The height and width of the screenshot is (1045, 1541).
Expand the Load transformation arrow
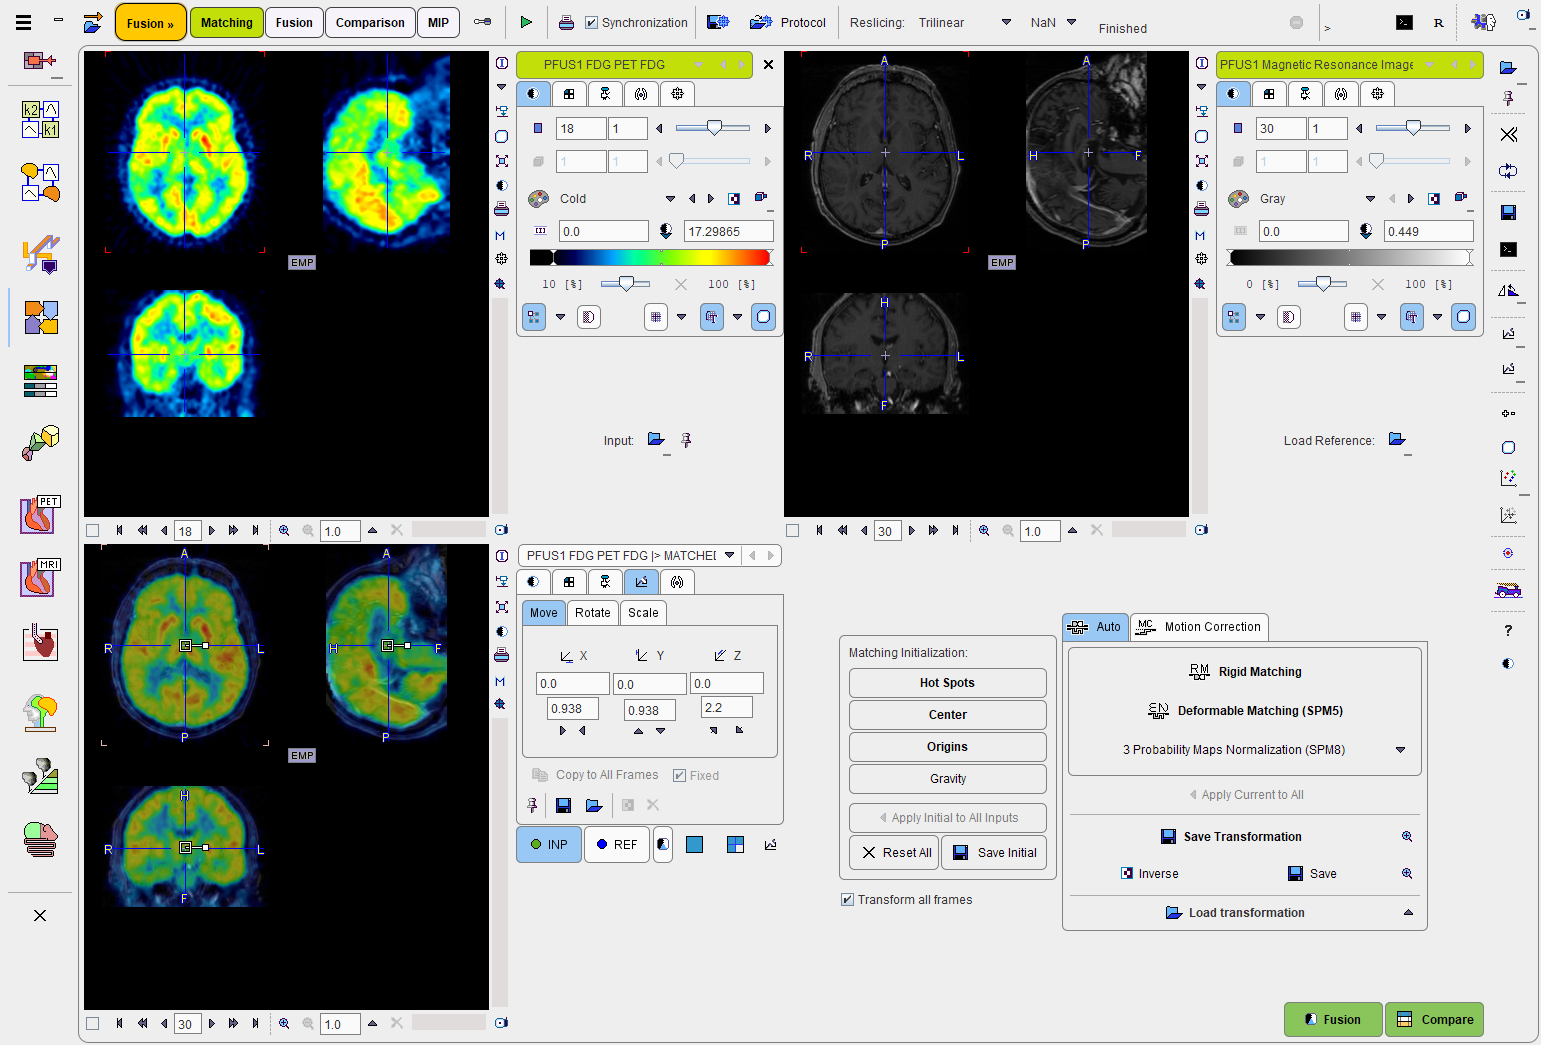coord(1408,913)
